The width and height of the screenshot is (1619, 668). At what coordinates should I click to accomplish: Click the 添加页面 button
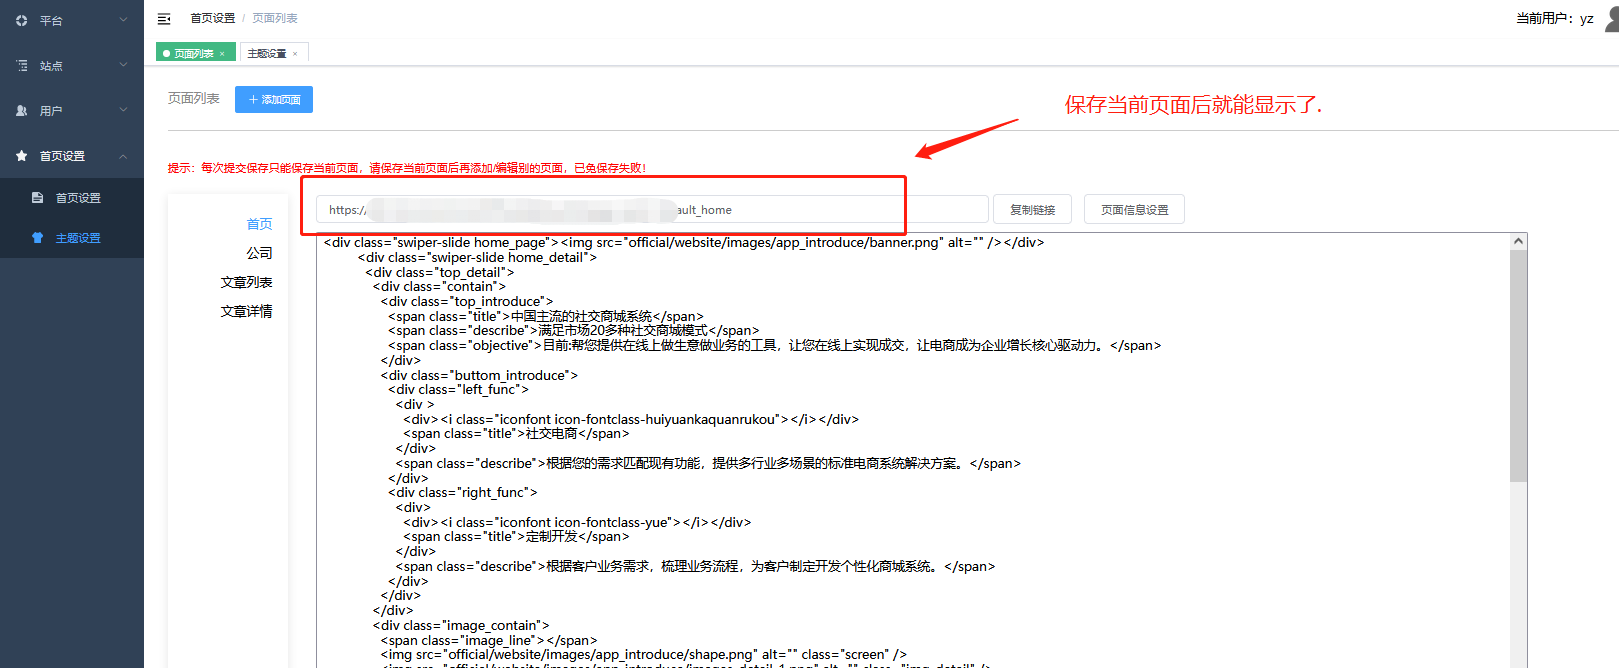point(274,99)
